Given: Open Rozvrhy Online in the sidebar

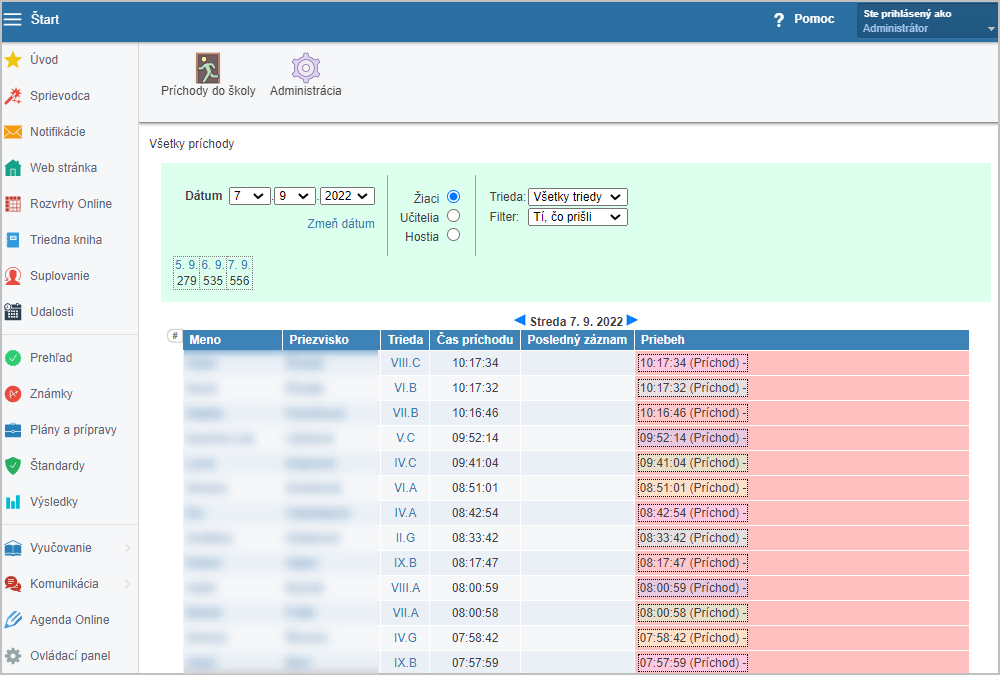Looking at the screenshot, I should pos(70,204).
